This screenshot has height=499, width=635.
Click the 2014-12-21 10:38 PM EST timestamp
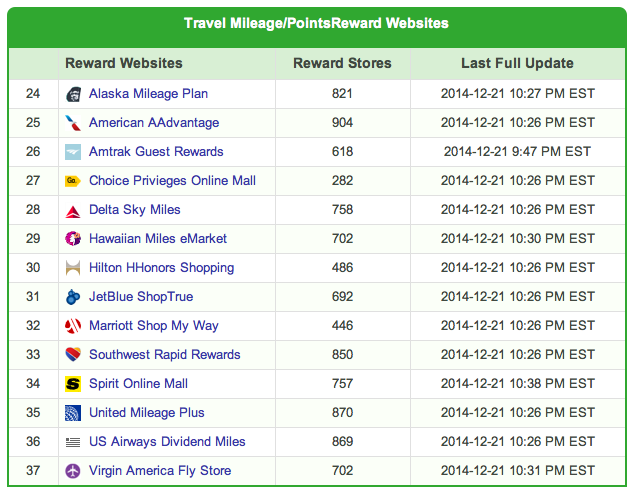518,384
